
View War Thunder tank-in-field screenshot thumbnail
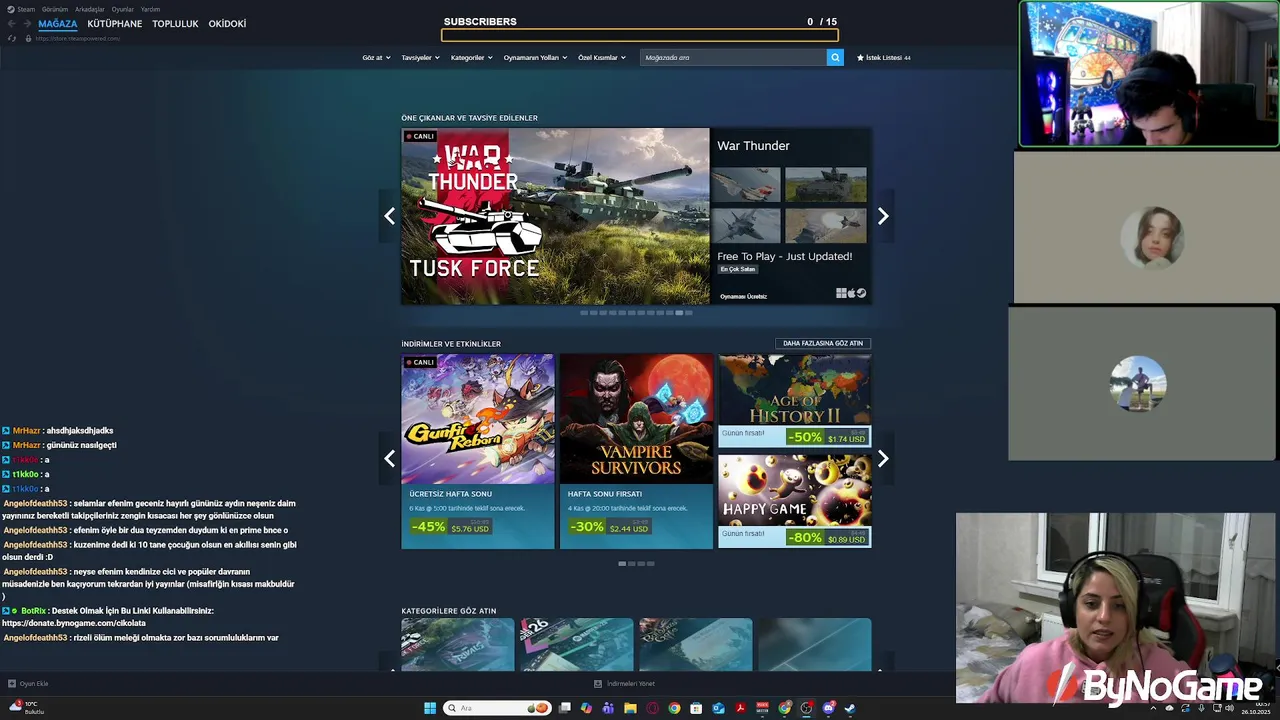click(826, 185)
